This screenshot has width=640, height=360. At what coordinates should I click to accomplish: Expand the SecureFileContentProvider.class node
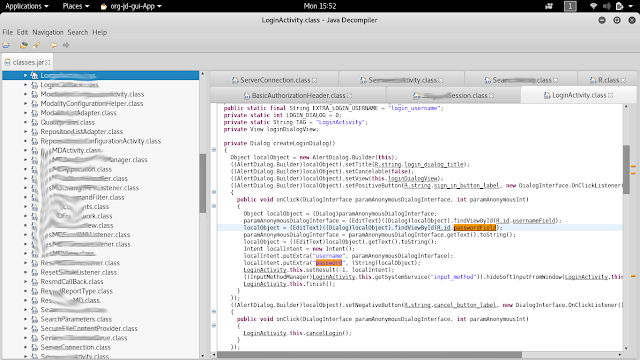pos(25,329)
